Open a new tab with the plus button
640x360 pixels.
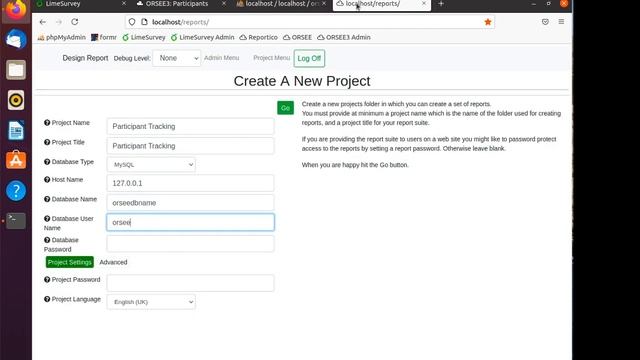coord(441,4)
